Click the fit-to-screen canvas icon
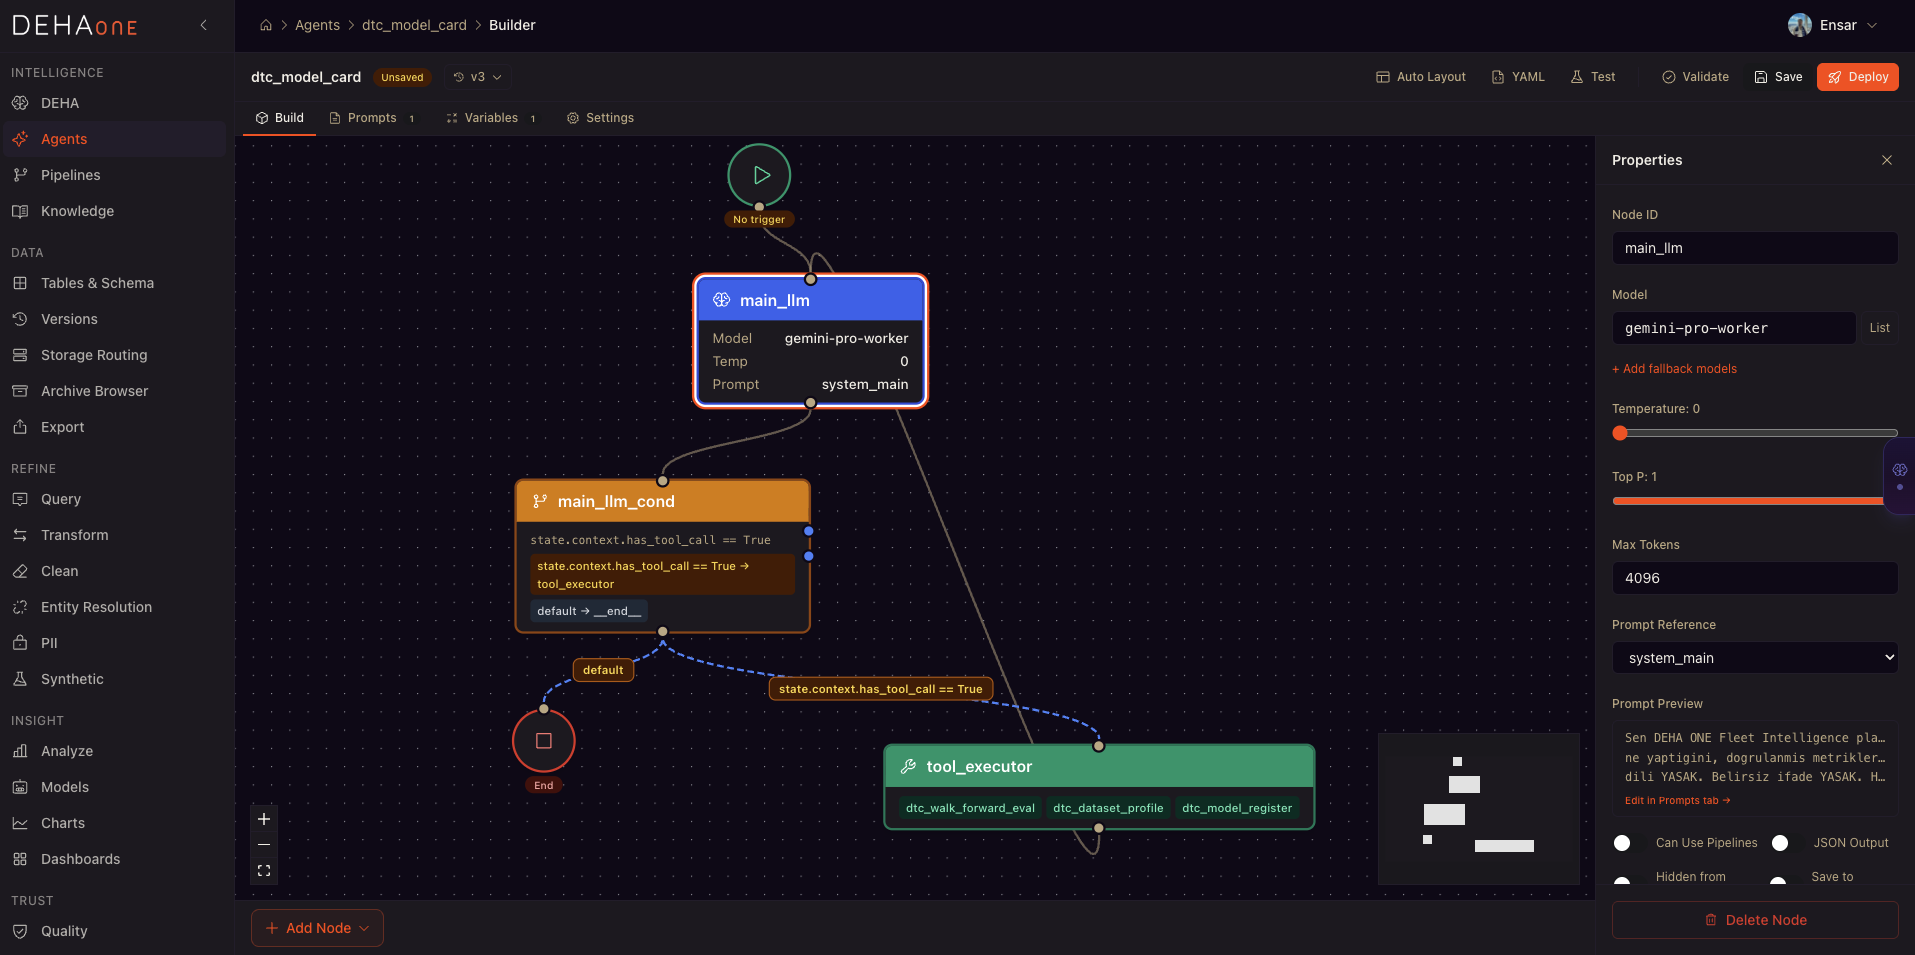Viewport: 1915px width, 955px height. (x=264, y=871)
